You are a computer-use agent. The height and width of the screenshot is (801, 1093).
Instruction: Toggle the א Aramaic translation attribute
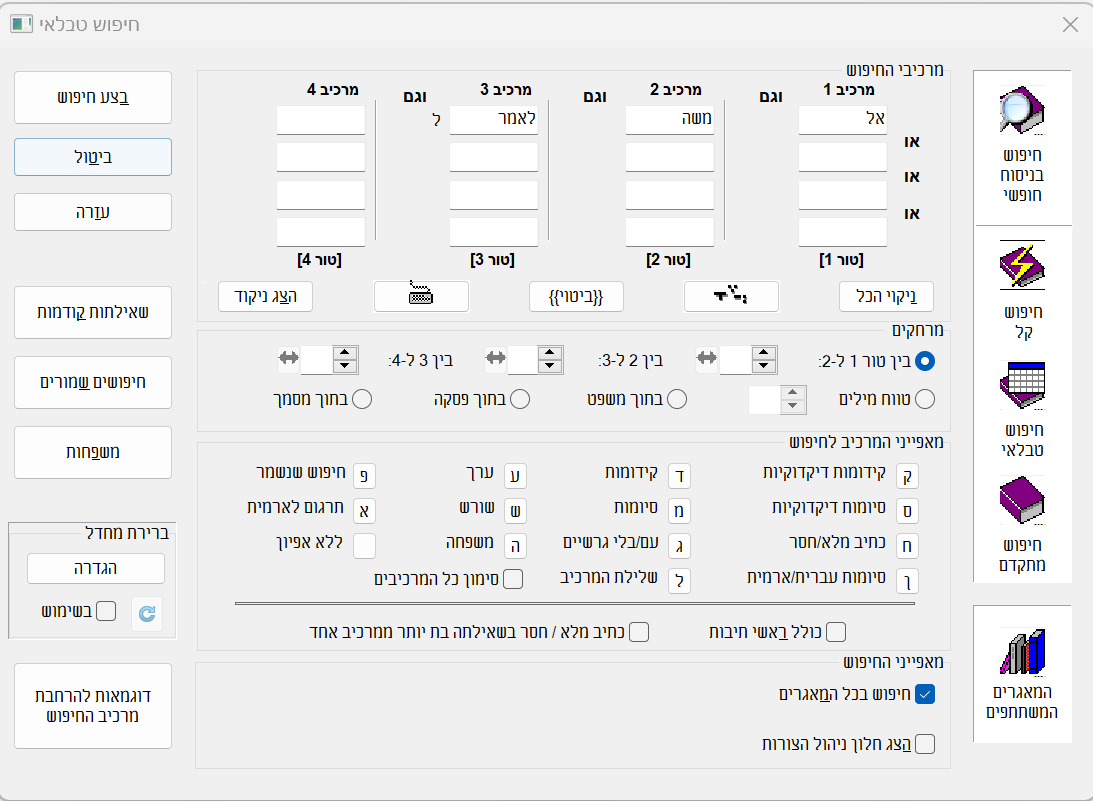coord(364,510)
